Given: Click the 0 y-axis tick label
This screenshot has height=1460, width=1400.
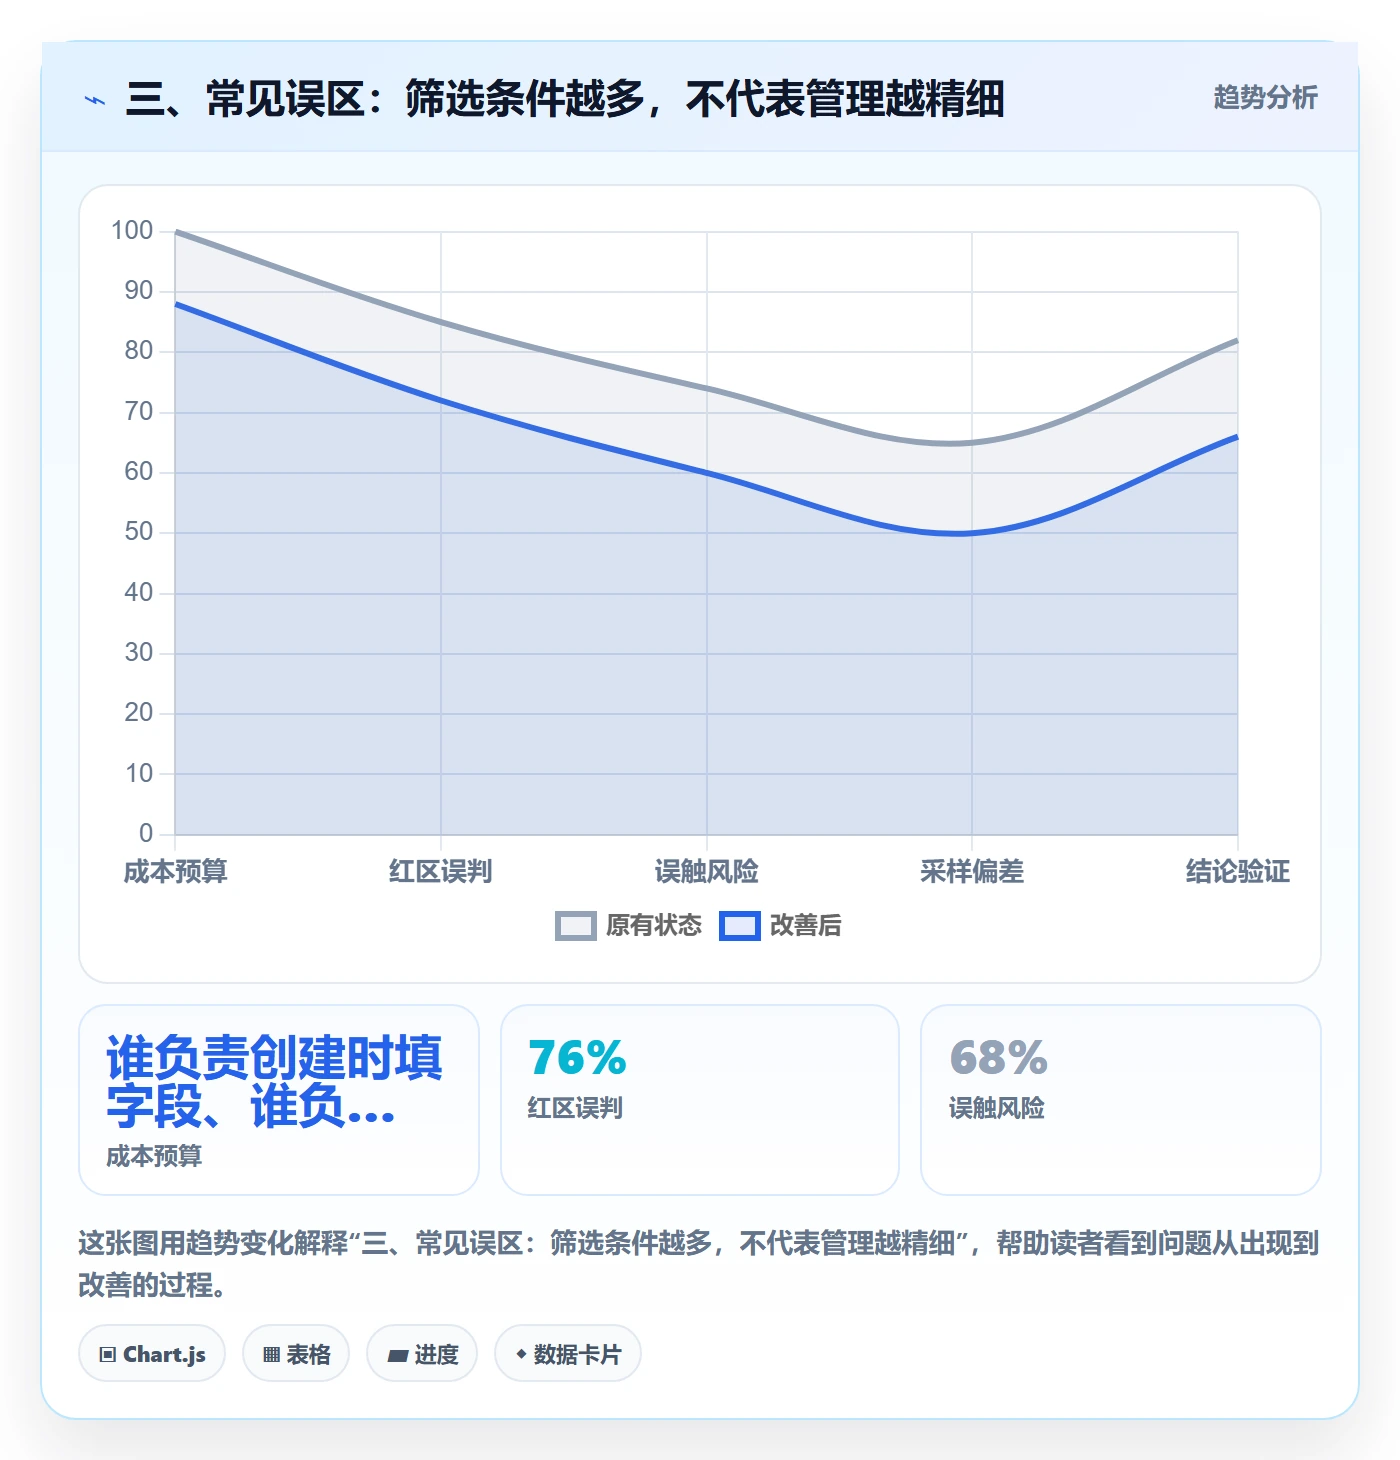Looking at the screenshot, I should [x=146, y=833].
